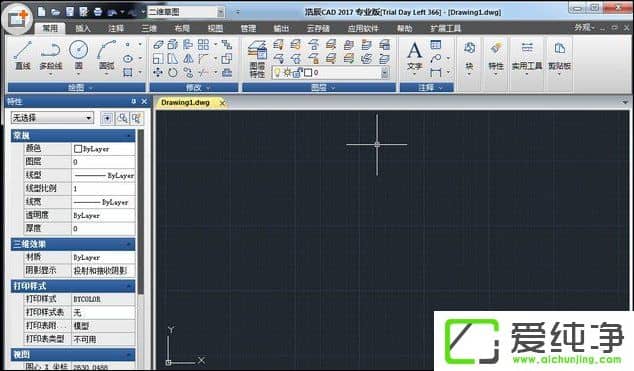Select the Line (直线) drawing tool
The image size is (634, 371).
click(x=23, y=55)
